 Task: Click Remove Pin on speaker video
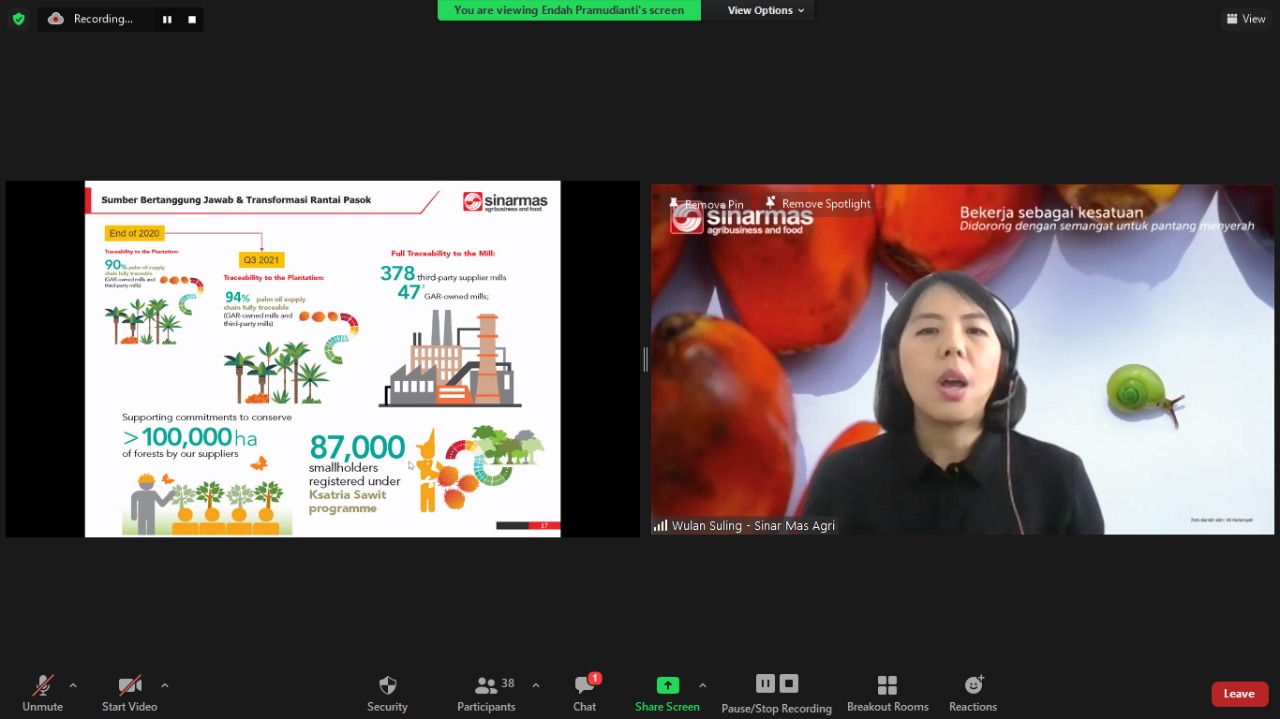(706, 204)
